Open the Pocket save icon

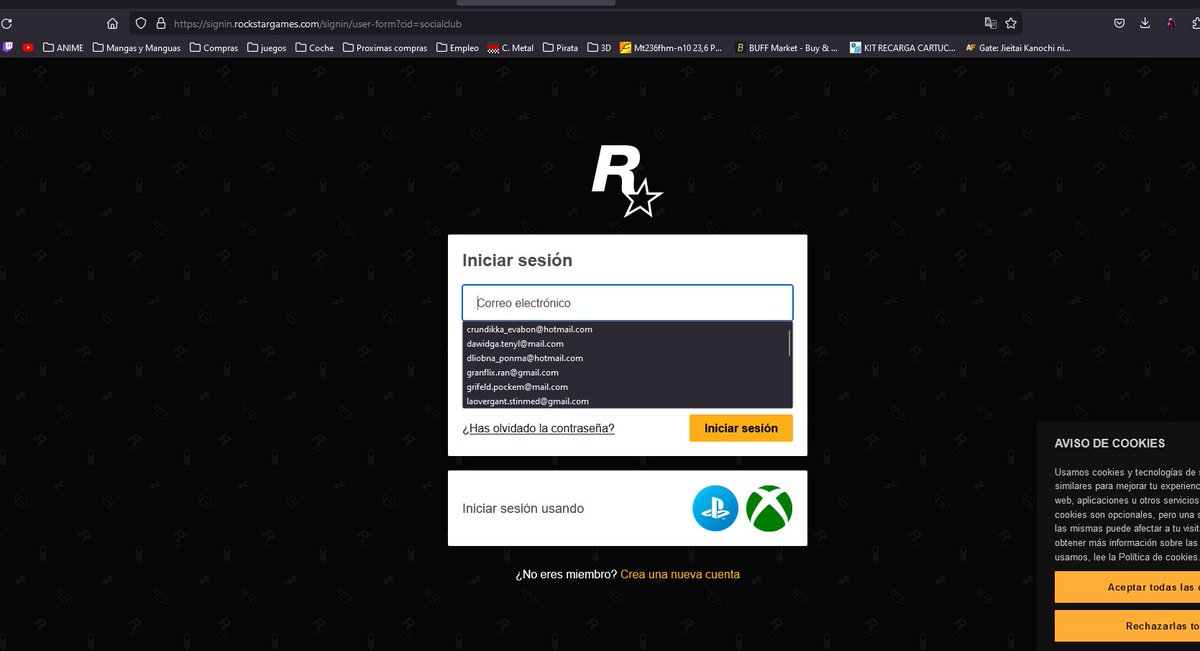1121,23
